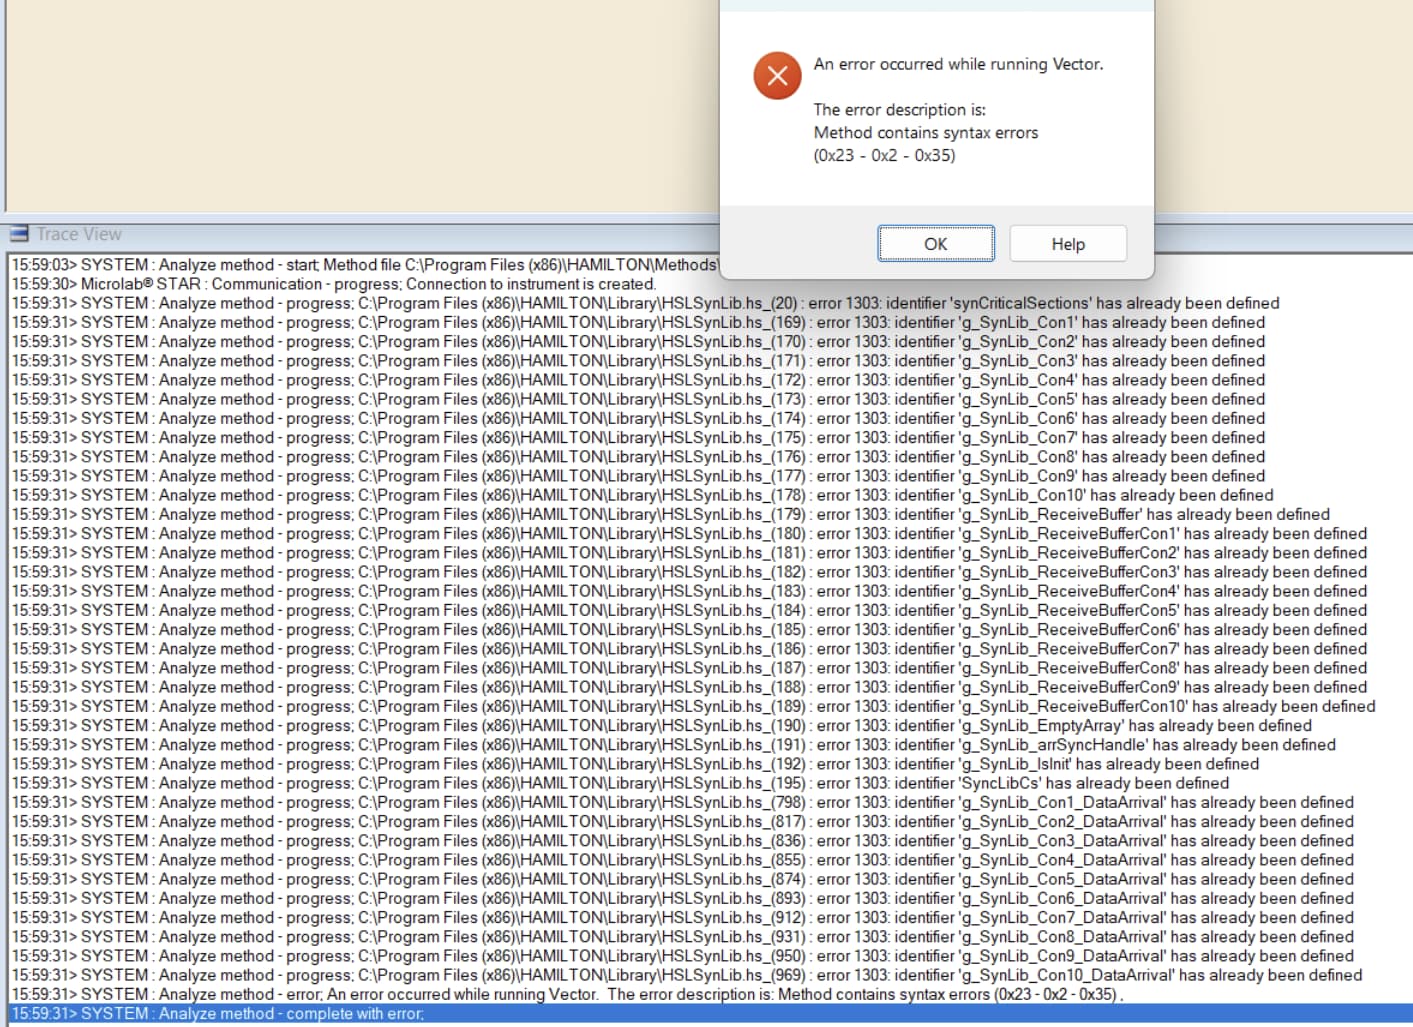Select trace line for 'g_SynLib_EmptyArray'
1413x1027 pixels.
click(662, 725)
